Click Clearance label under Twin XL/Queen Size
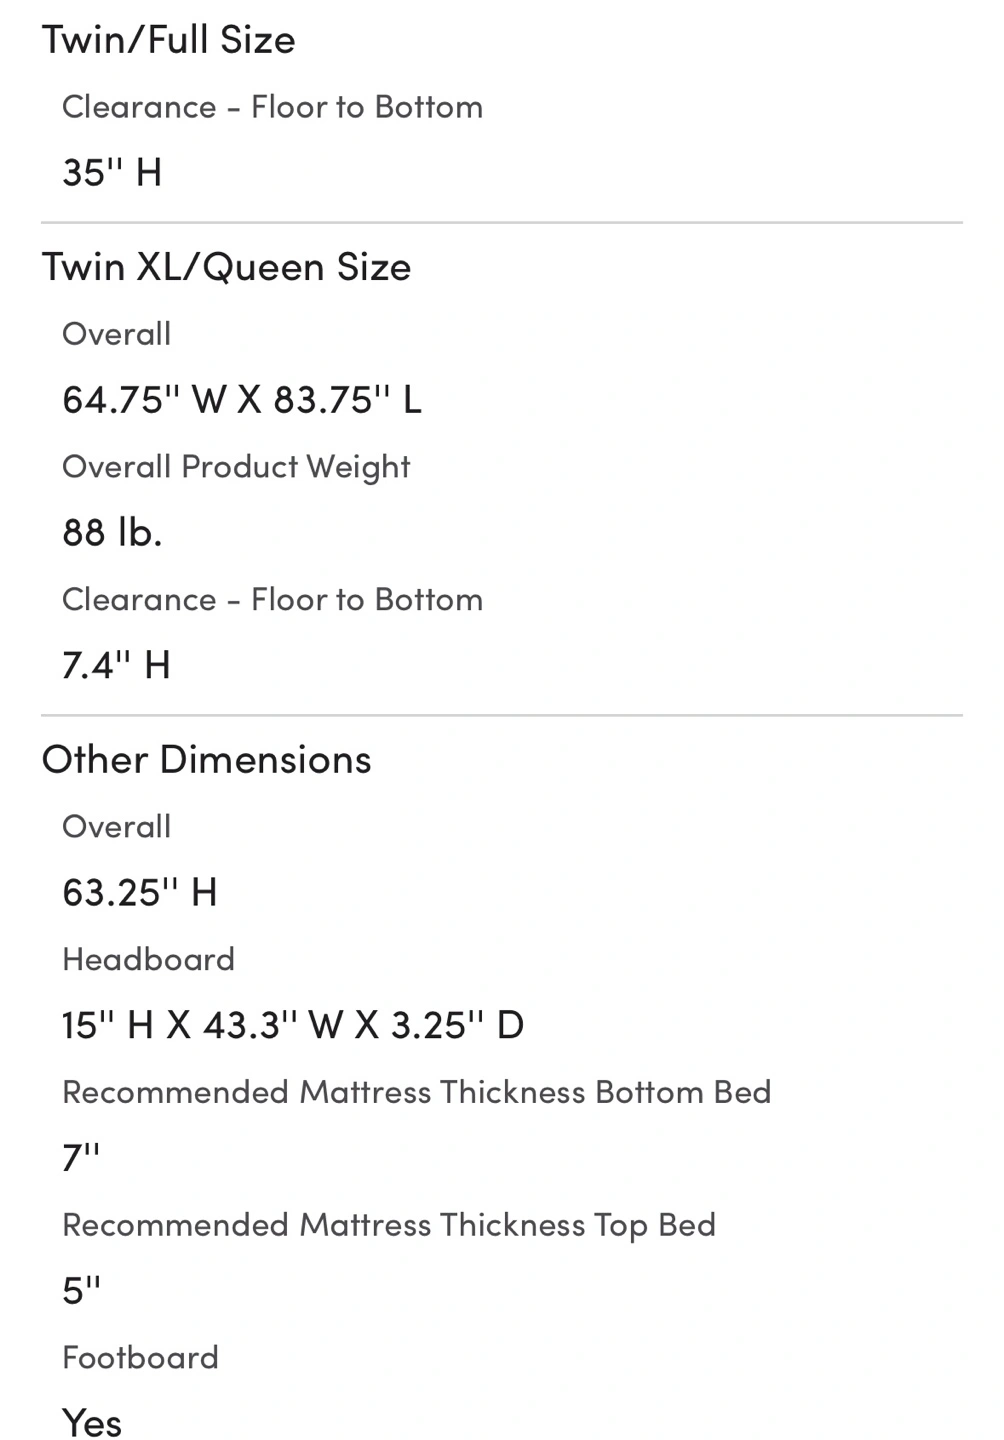1004x1440 pixels. 272,600
